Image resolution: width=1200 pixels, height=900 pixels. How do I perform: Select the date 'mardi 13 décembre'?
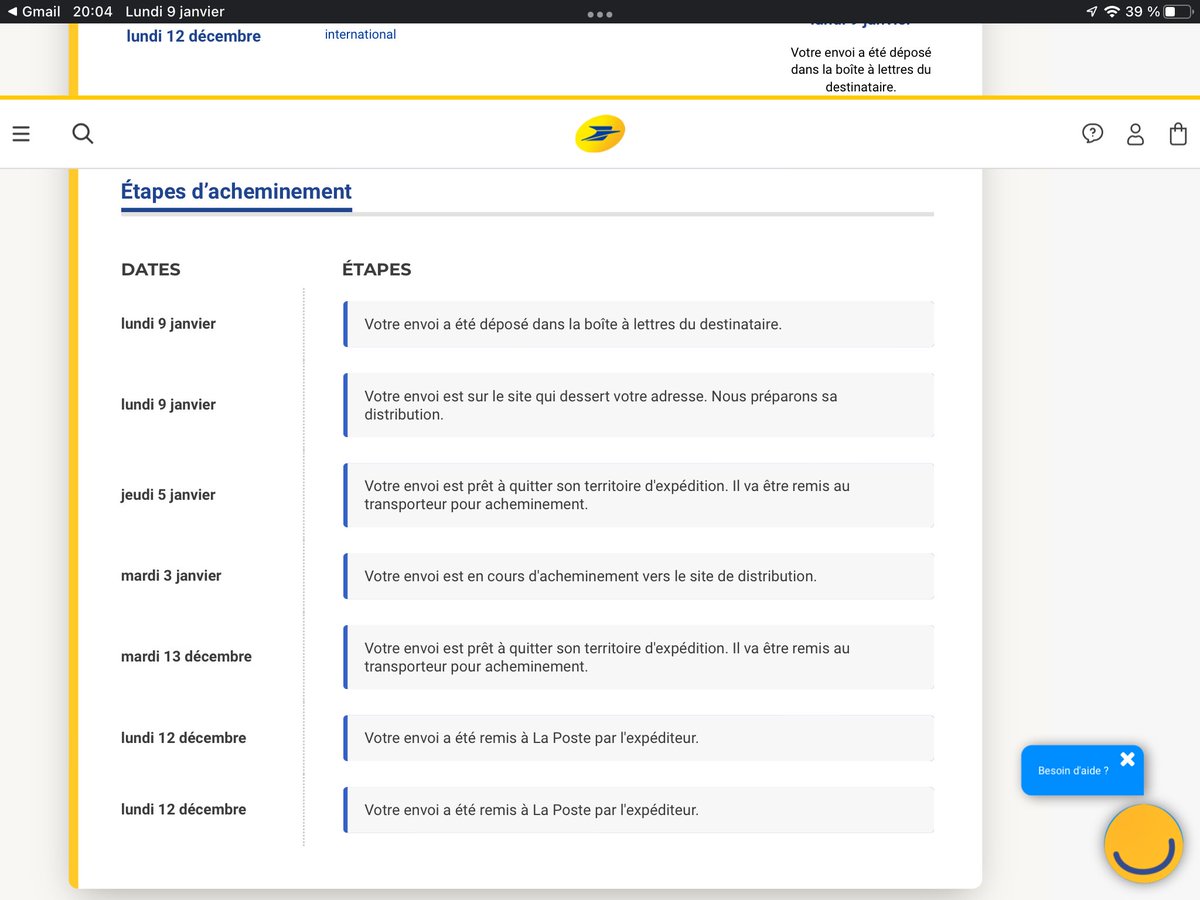(186, 656)
